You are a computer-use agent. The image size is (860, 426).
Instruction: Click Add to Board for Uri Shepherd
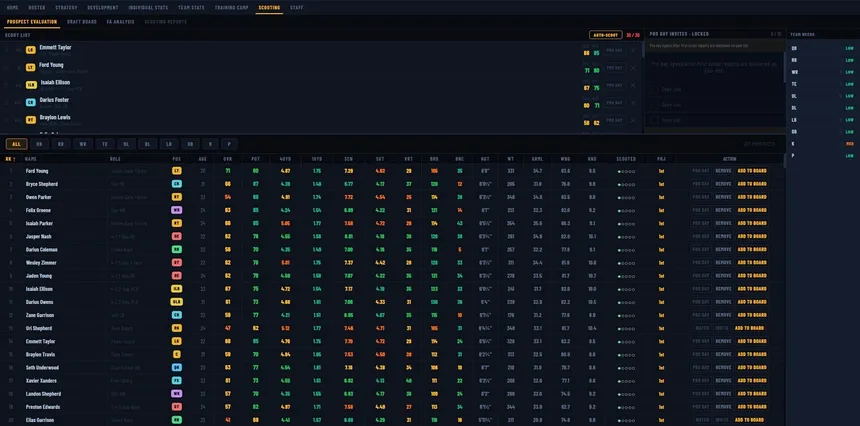pyautogui.click(x=749, y=328)
